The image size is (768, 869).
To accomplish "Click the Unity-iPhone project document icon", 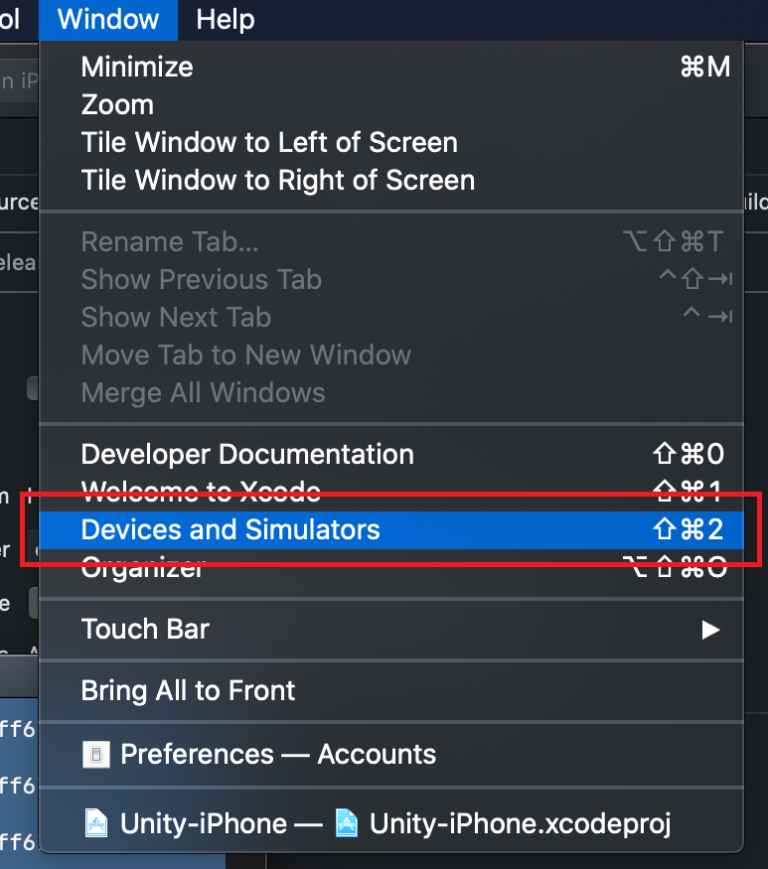I will coord(96,823).
